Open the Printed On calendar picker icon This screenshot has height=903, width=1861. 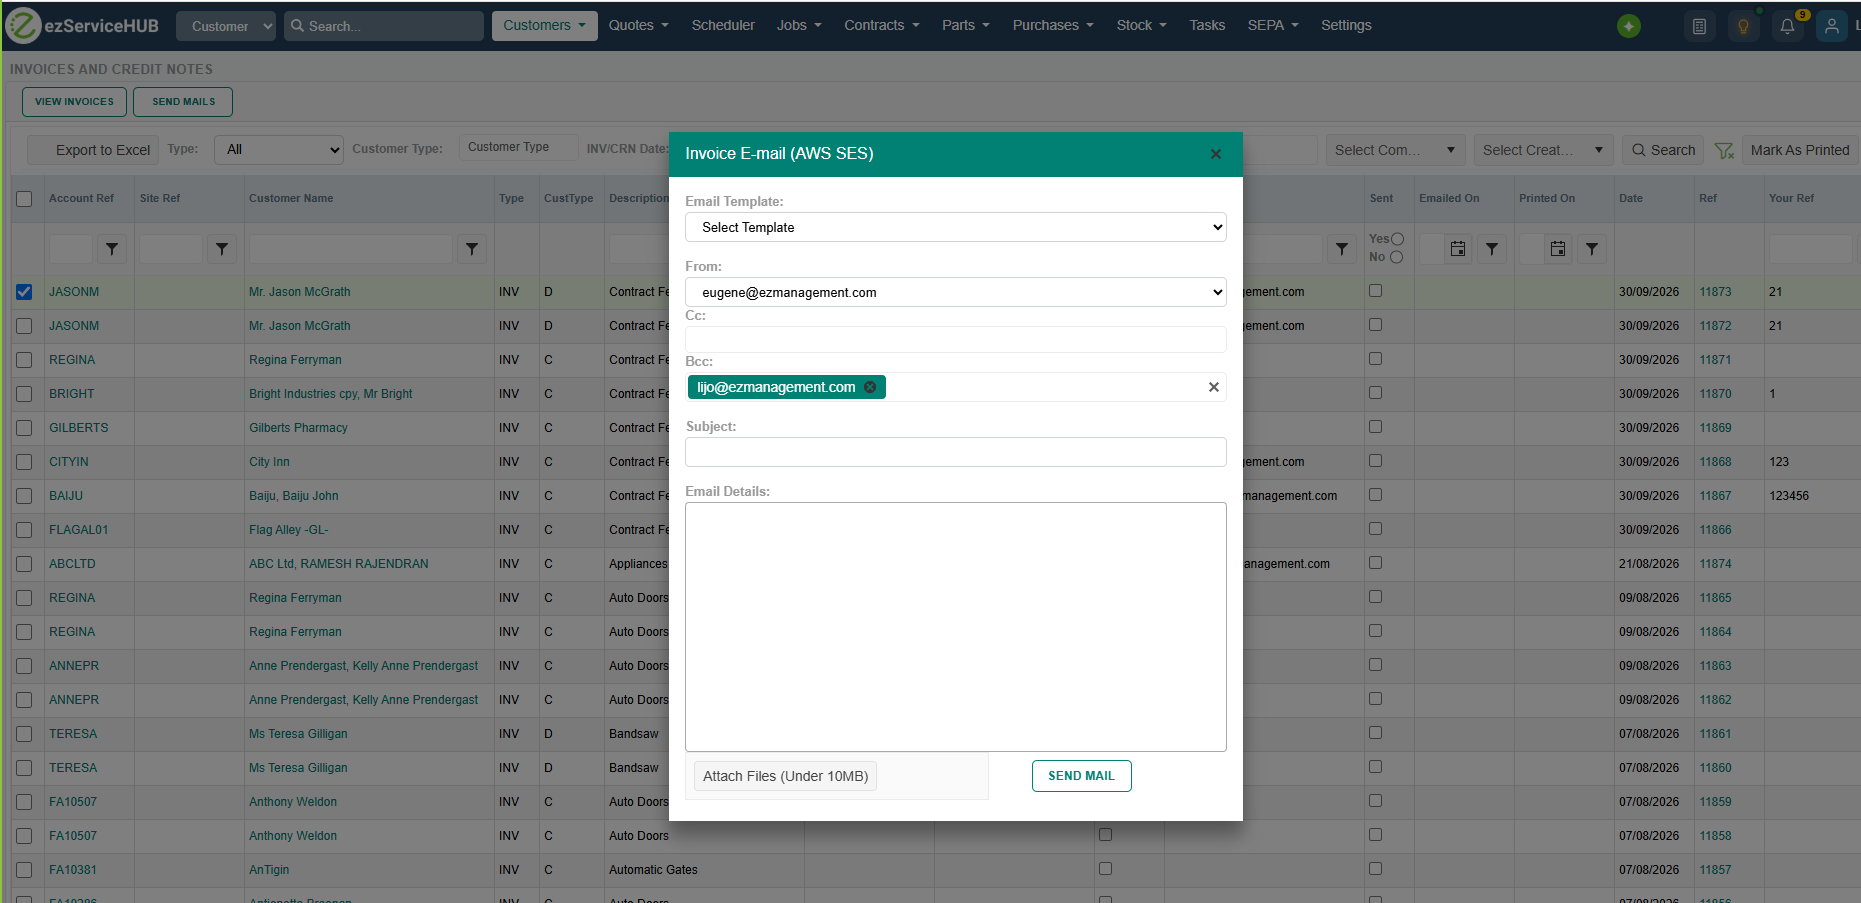tap(1558, 249)
